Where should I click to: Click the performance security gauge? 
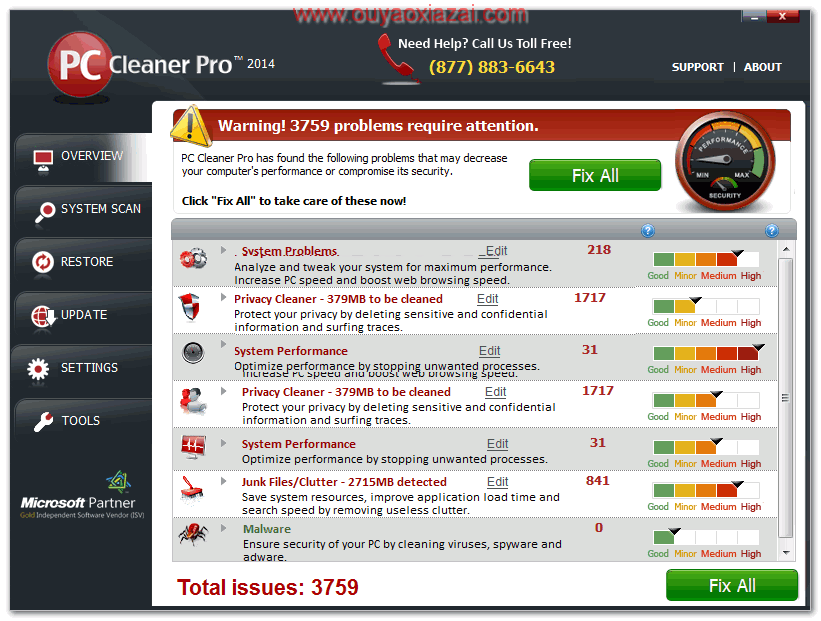(725, 162)
